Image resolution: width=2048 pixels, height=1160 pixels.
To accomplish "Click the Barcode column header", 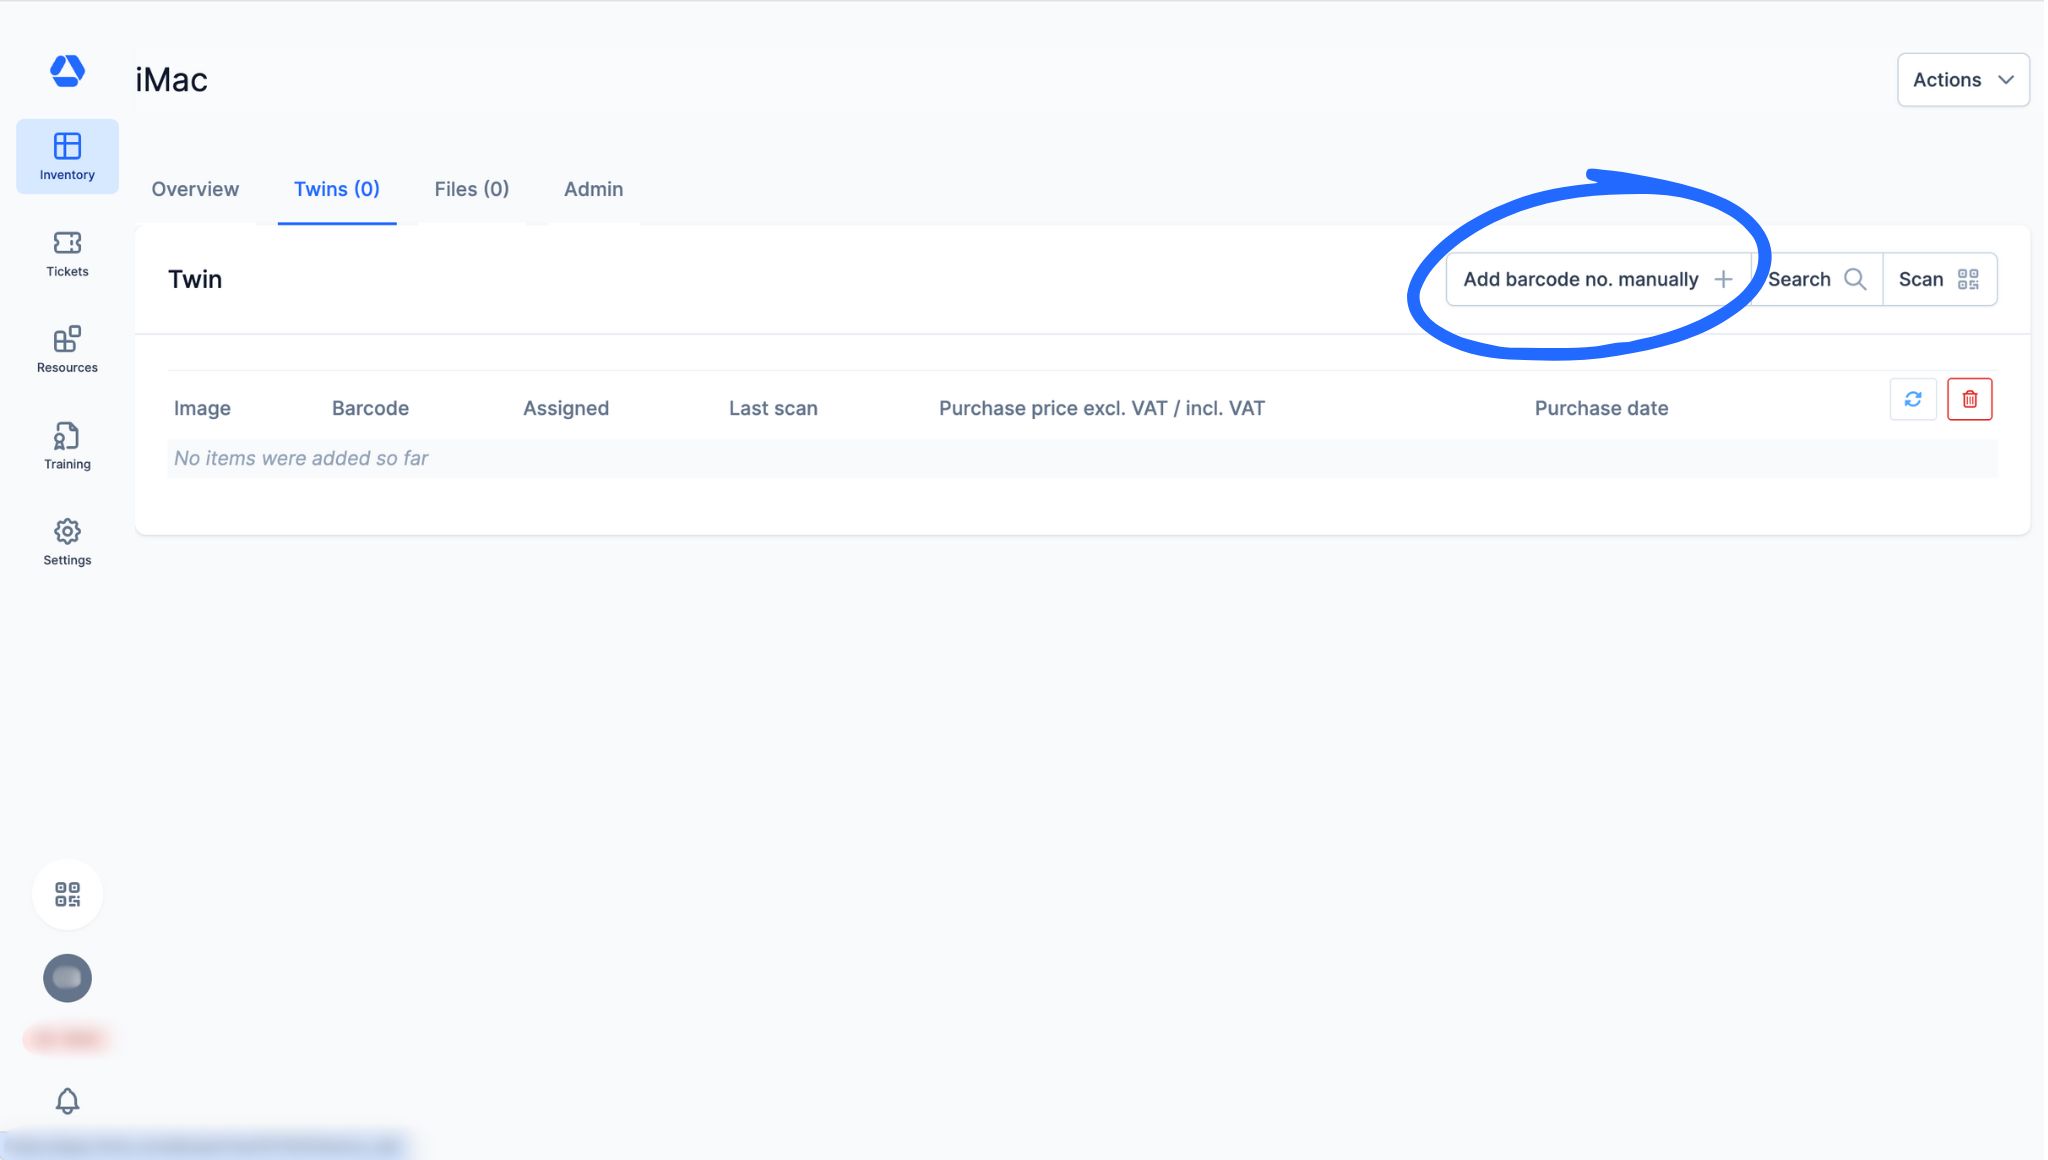I will pyautogui.click(x=370, y=408).
